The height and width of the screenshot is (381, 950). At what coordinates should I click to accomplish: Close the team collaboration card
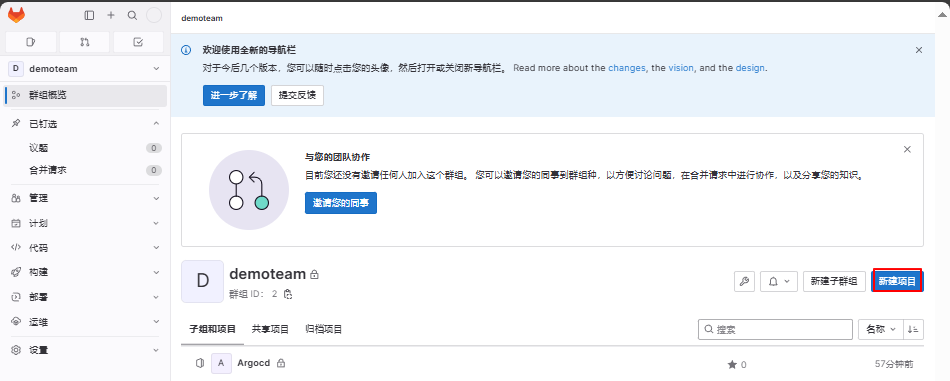click(x=907, y=149)
